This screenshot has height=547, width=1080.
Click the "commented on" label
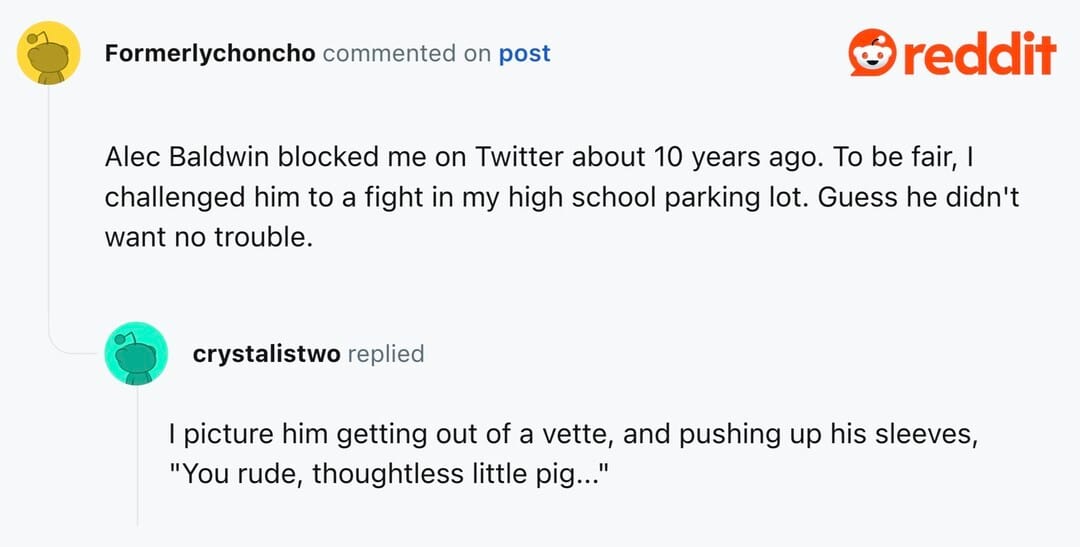(406, 53)
